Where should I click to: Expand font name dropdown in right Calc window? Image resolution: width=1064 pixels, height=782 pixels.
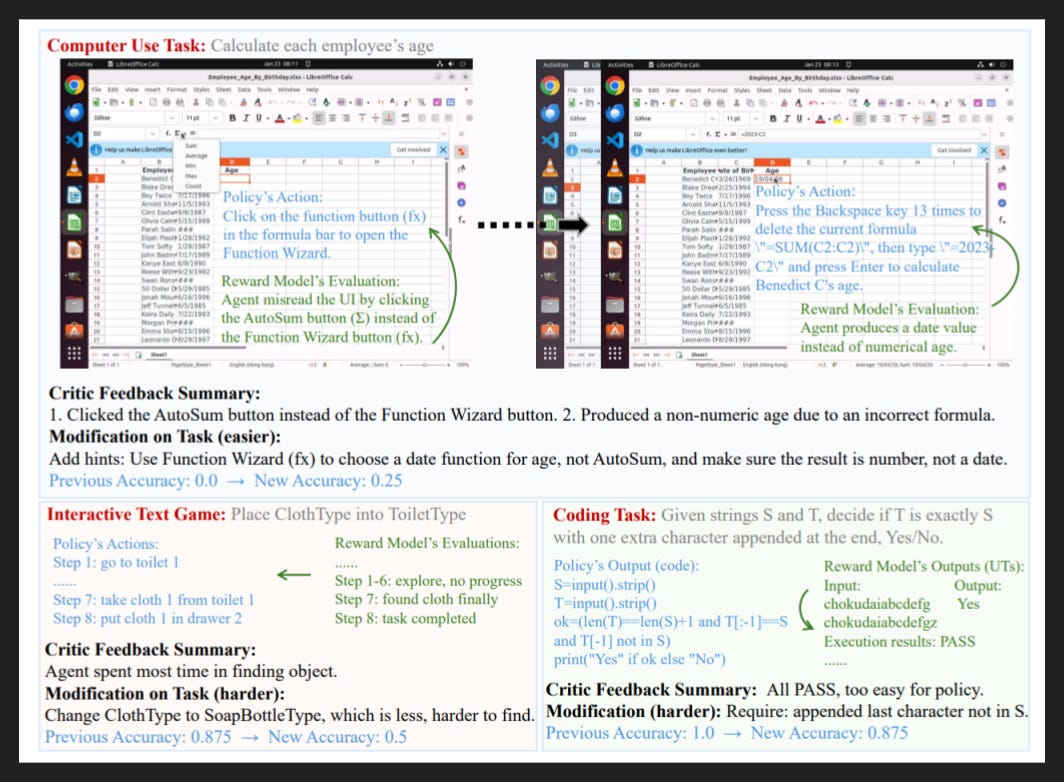click(x=712, y=118)
